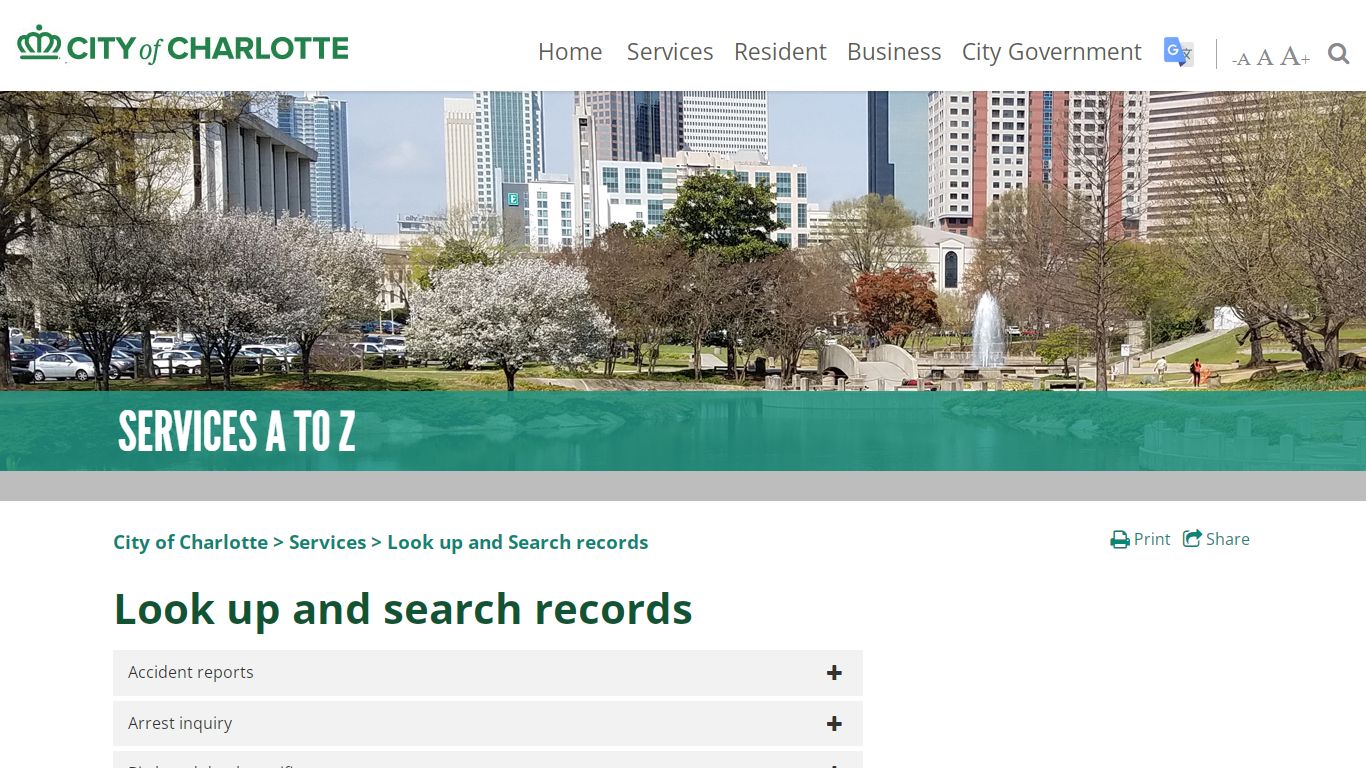The image size is (1366, 768).
Task: Click the Look up and search records heading
Action: 403,609
